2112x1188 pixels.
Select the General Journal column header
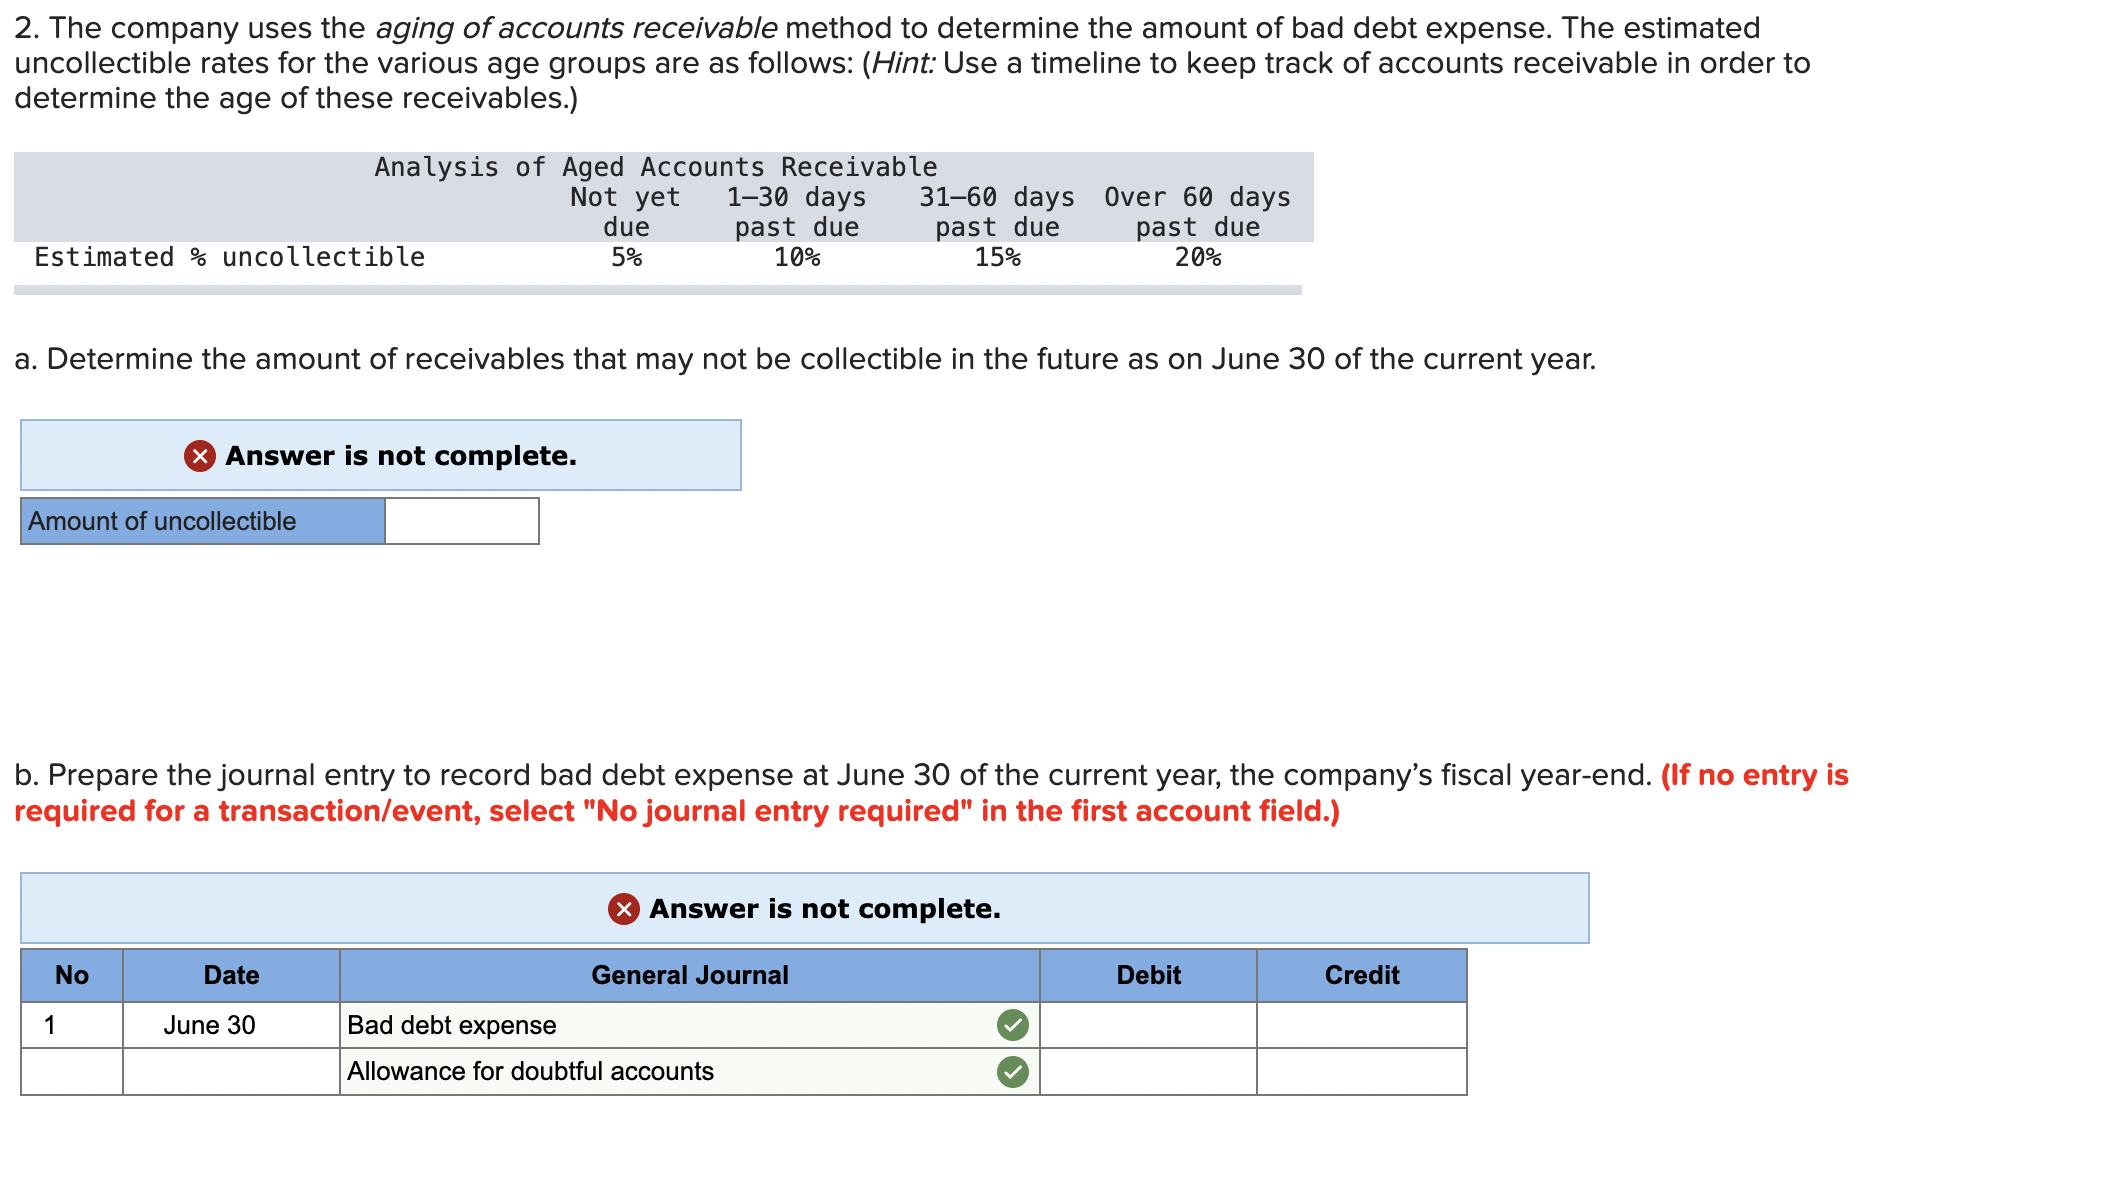690,975
